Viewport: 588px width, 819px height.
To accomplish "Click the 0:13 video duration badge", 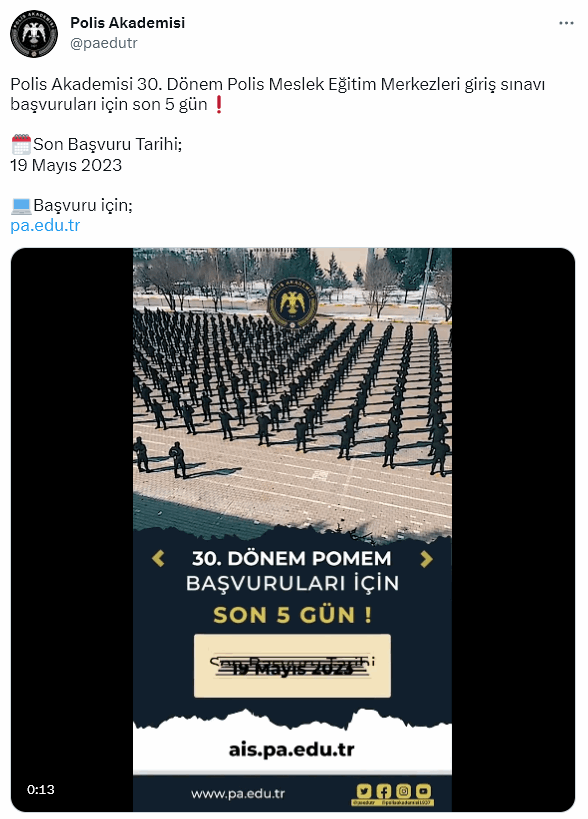I will pos(41,789).
